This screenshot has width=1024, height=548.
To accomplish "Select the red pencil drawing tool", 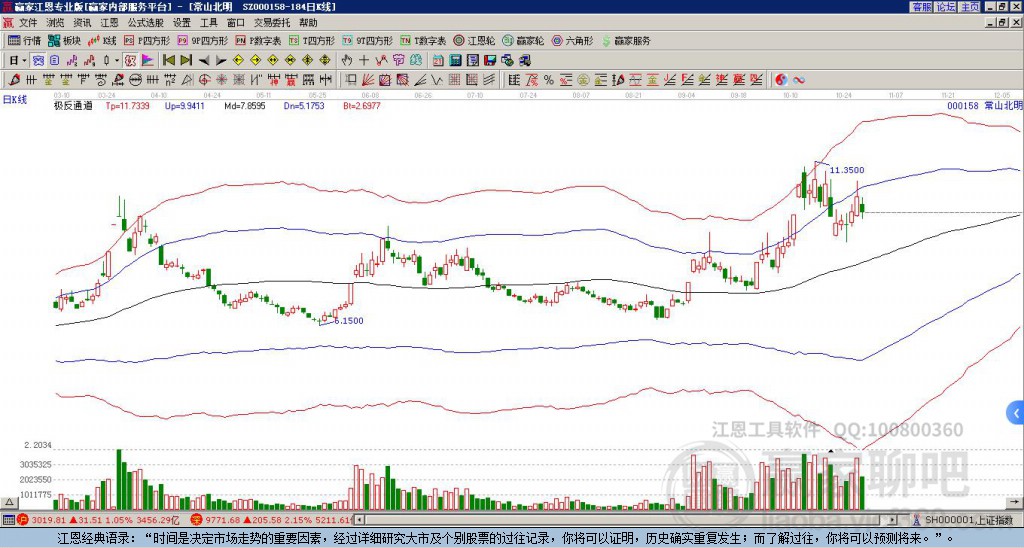I will [14, 80].
